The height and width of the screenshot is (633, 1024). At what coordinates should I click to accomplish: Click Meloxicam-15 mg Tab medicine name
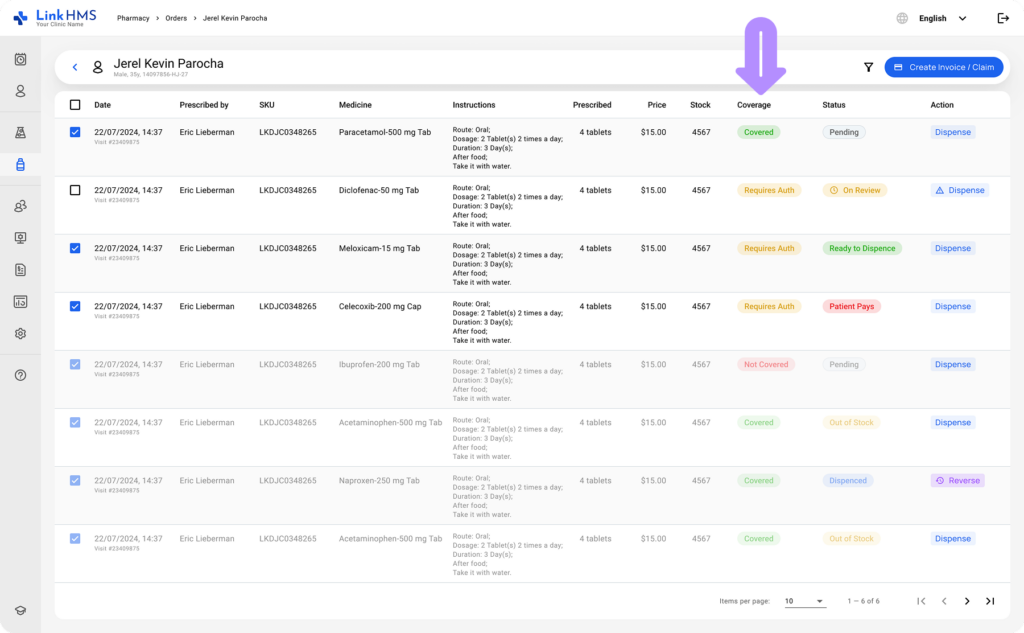point(379,248)
